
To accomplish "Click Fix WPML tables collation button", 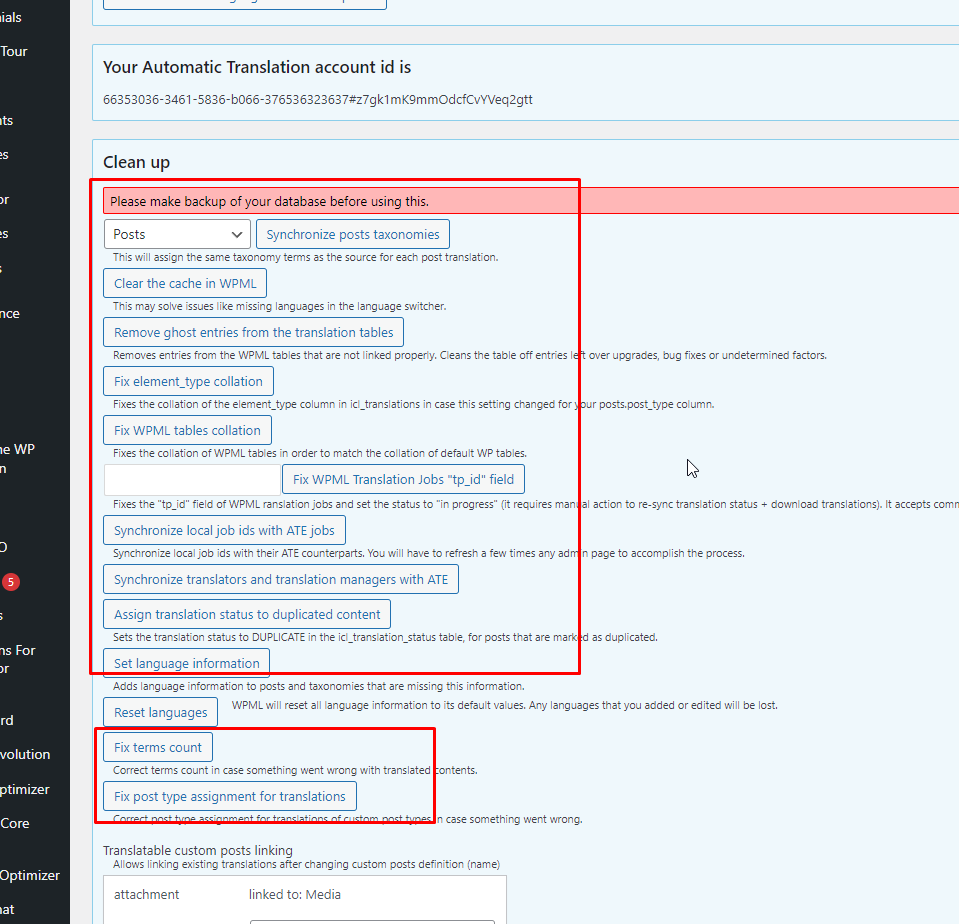I will click(187, 430).
